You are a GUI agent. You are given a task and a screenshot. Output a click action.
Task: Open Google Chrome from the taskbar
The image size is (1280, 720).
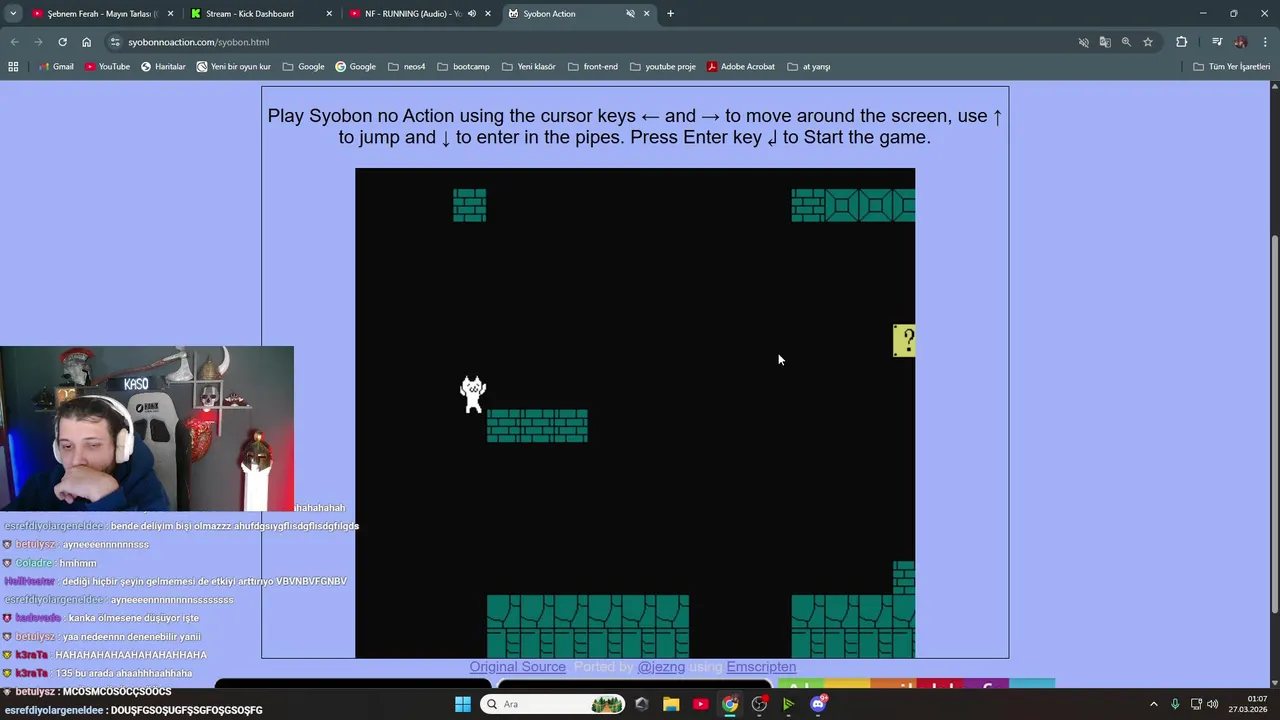tap(730, 704)
